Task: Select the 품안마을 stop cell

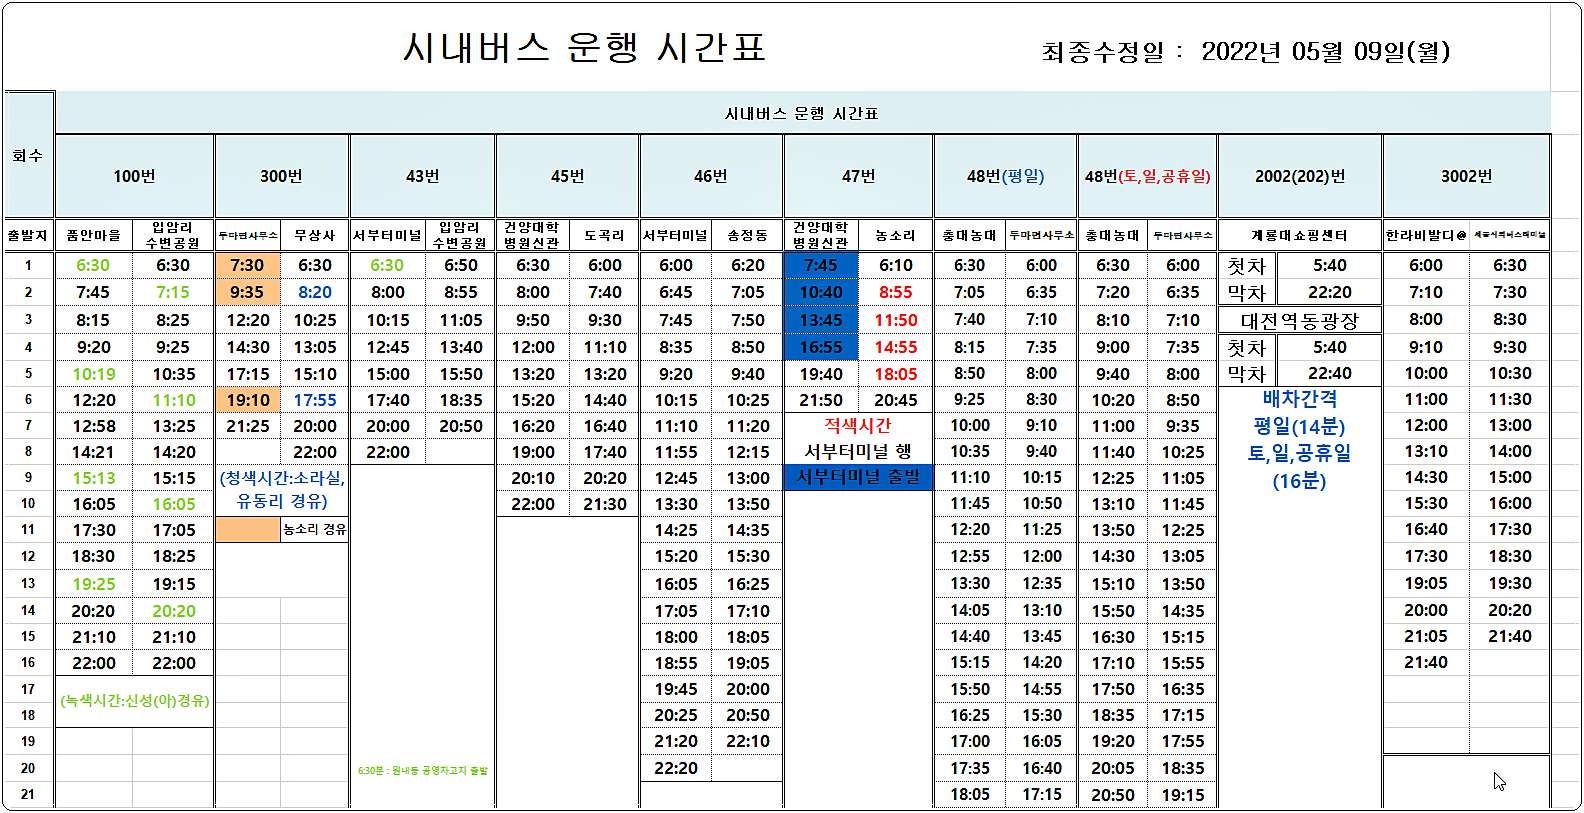Action: click(94, 235)
